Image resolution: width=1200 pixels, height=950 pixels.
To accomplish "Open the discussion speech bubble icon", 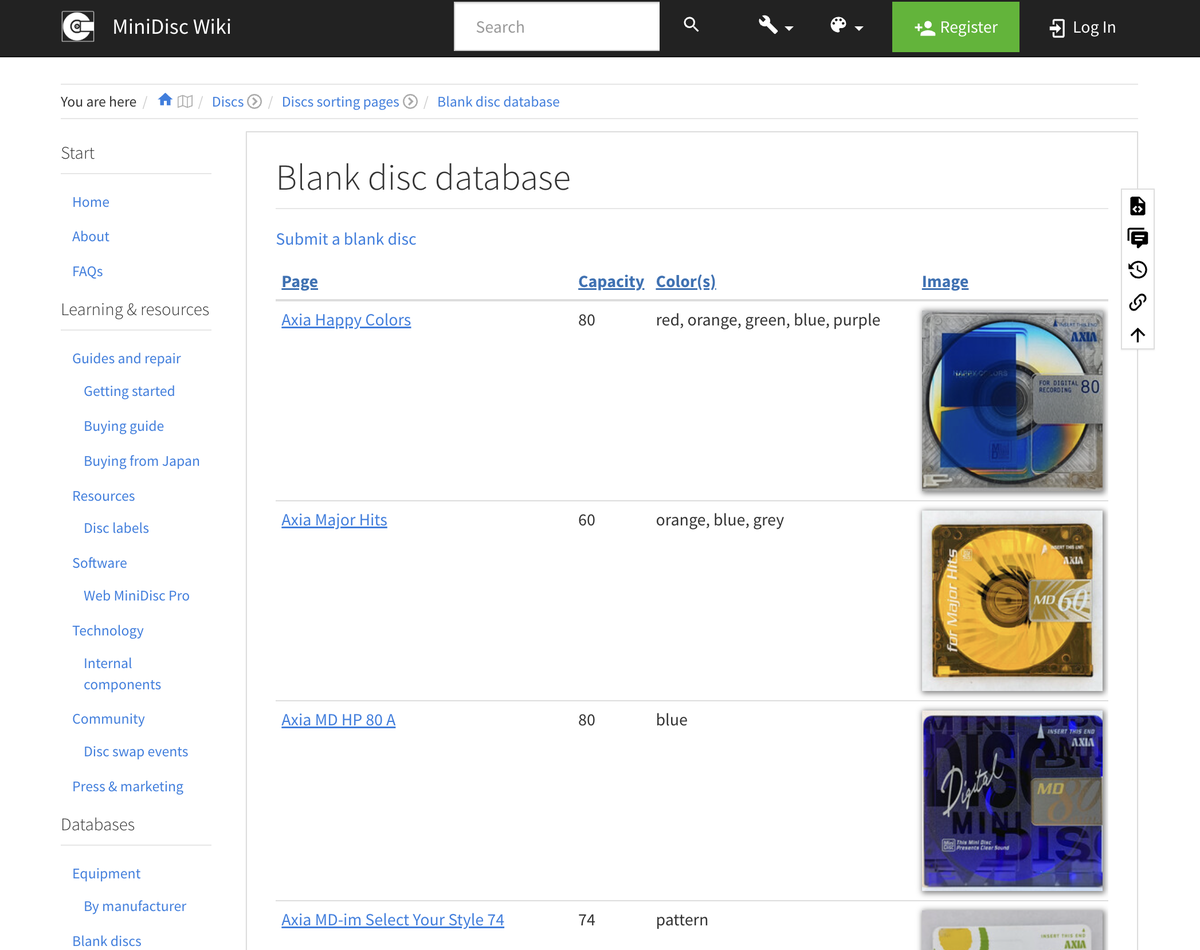I will coord(1137,238).
